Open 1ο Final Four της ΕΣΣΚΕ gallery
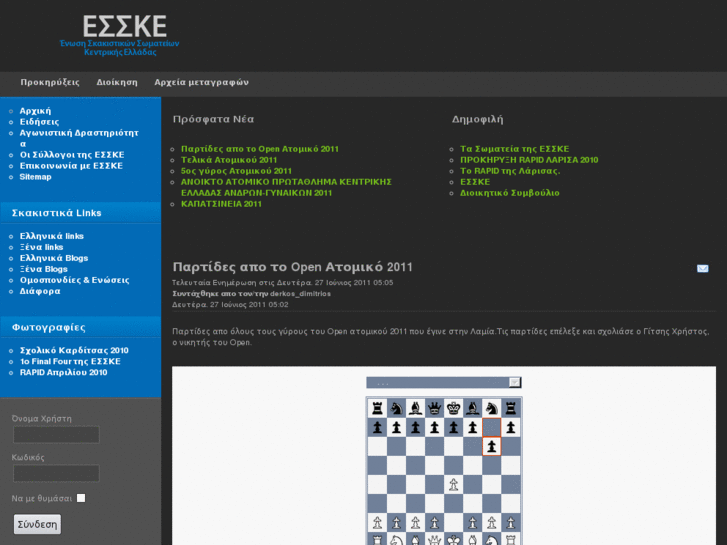The width and height of the screenshot is (727, 545). point(70,362)
